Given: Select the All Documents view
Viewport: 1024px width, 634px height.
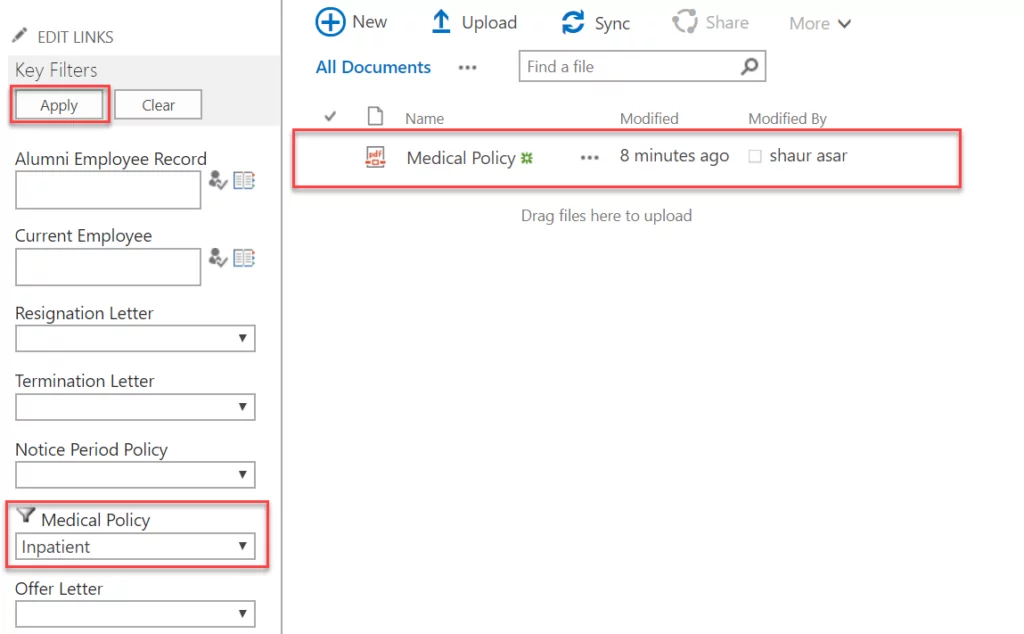Looking at the screenshot, I should (x=374, y=67).
